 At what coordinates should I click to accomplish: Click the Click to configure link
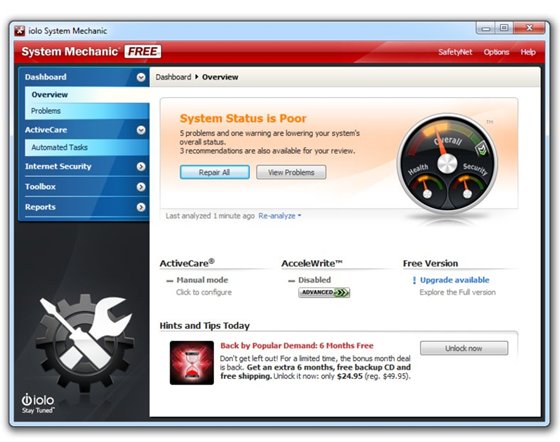point(204,292)
